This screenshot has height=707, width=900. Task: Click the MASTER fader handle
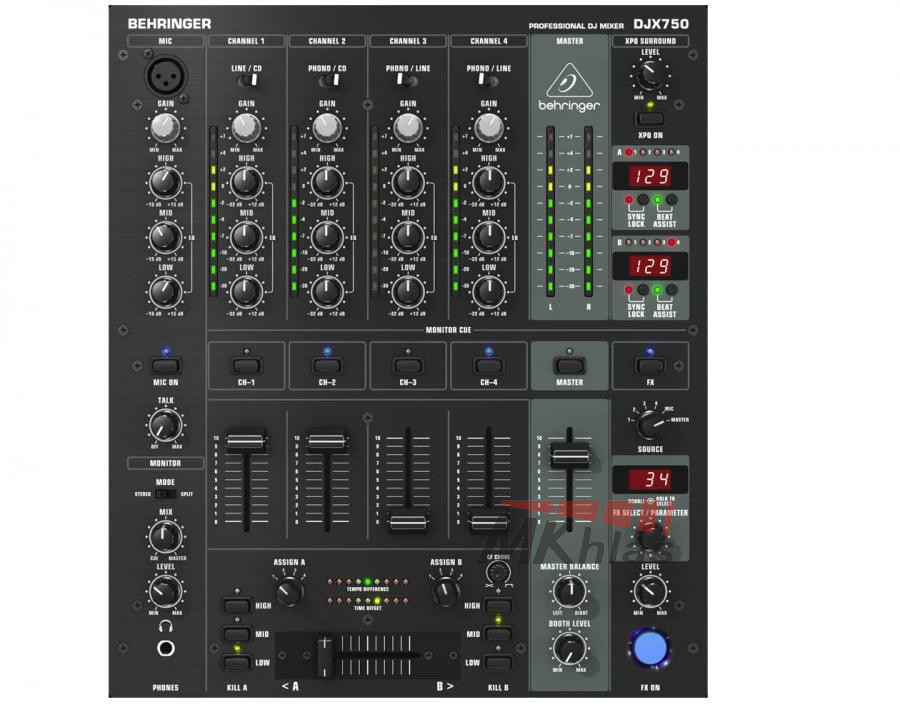coord(569,454)
